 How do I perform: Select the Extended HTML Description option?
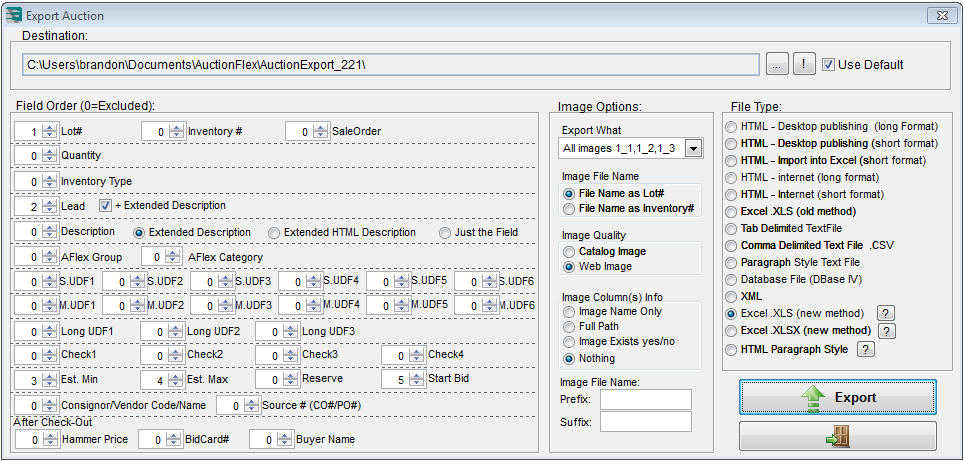coord(272,233)
